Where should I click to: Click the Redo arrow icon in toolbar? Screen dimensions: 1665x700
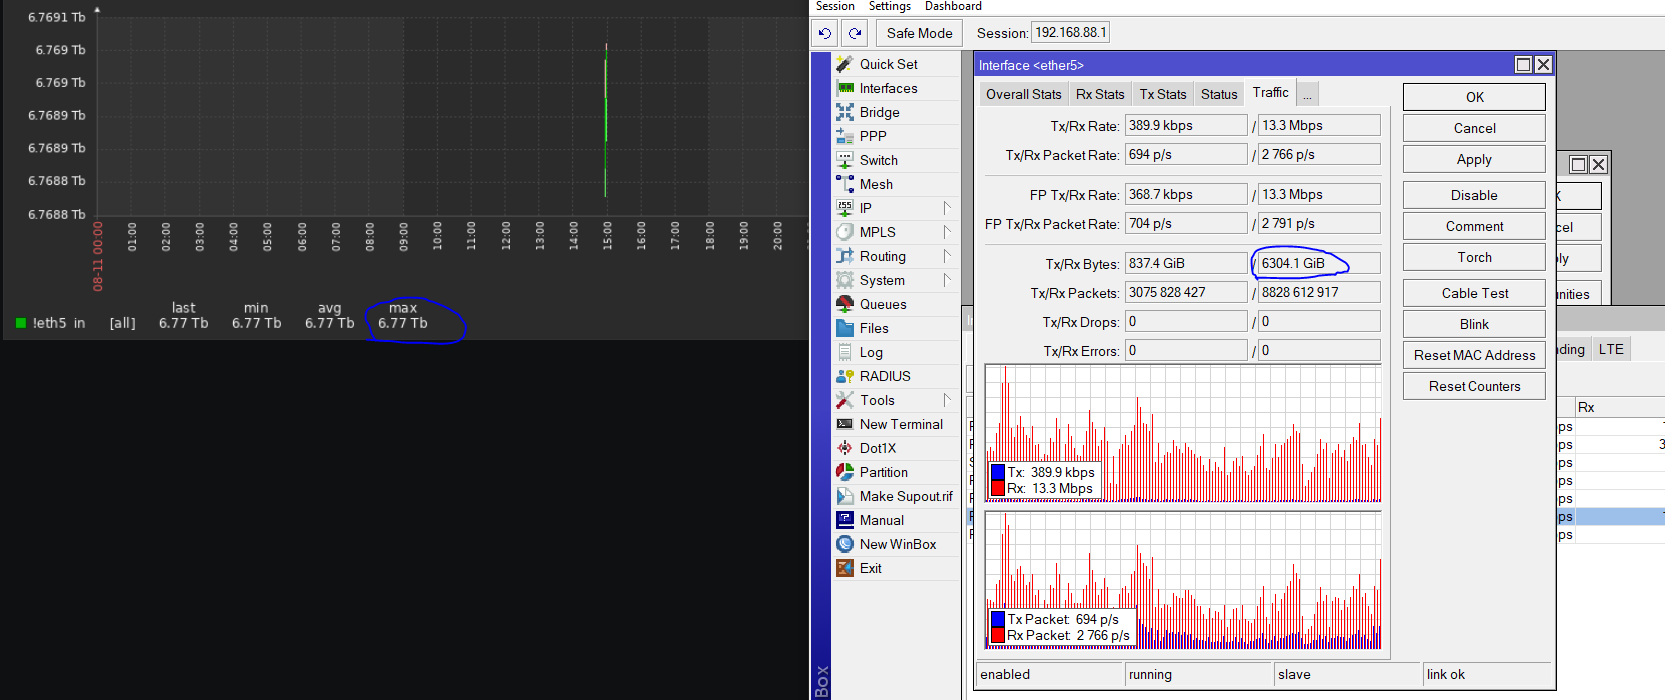click(x=855, y=33)
